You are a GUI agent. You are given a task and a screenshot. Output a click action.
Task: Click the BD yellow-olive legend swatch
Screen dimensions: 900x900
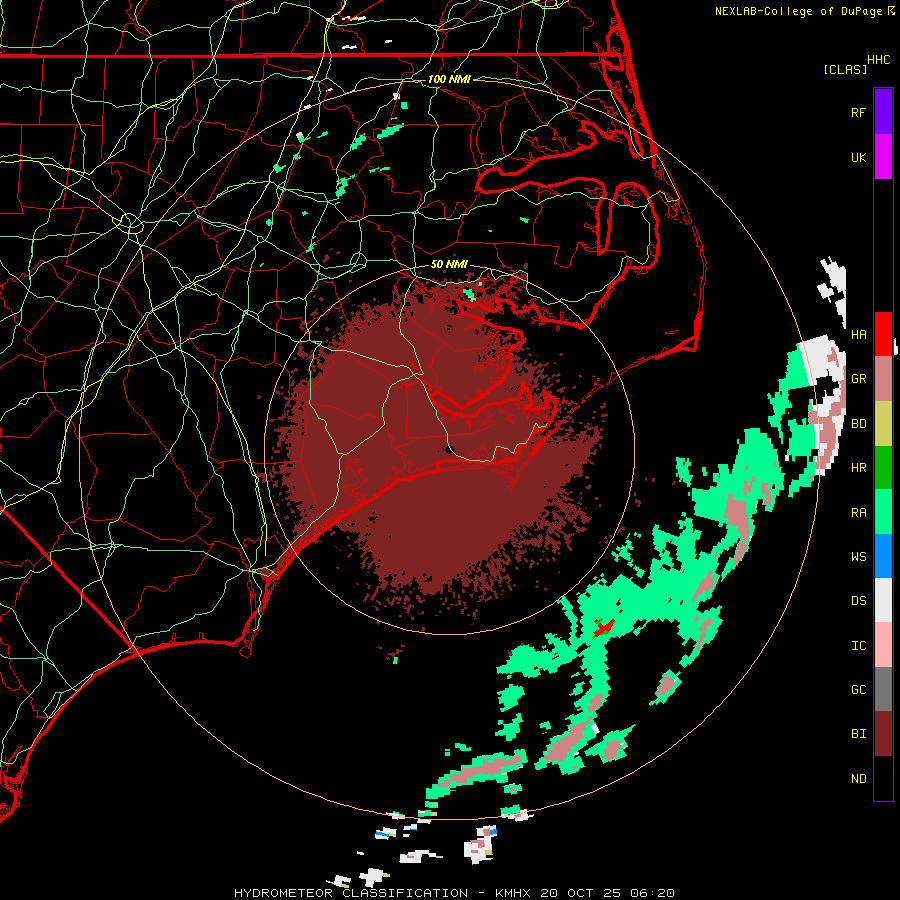pos(883,424)
